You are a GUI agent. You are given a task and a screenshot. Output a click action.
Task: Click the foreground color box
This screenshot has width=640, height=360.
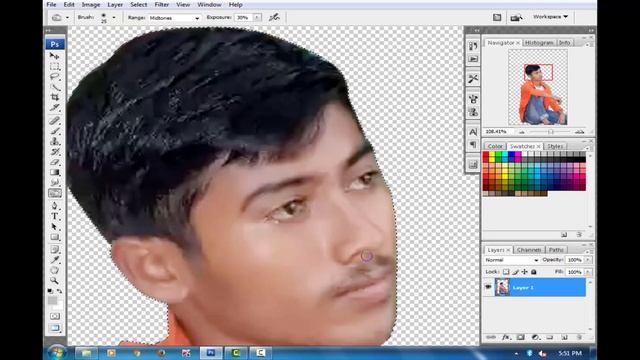(52, 300)
